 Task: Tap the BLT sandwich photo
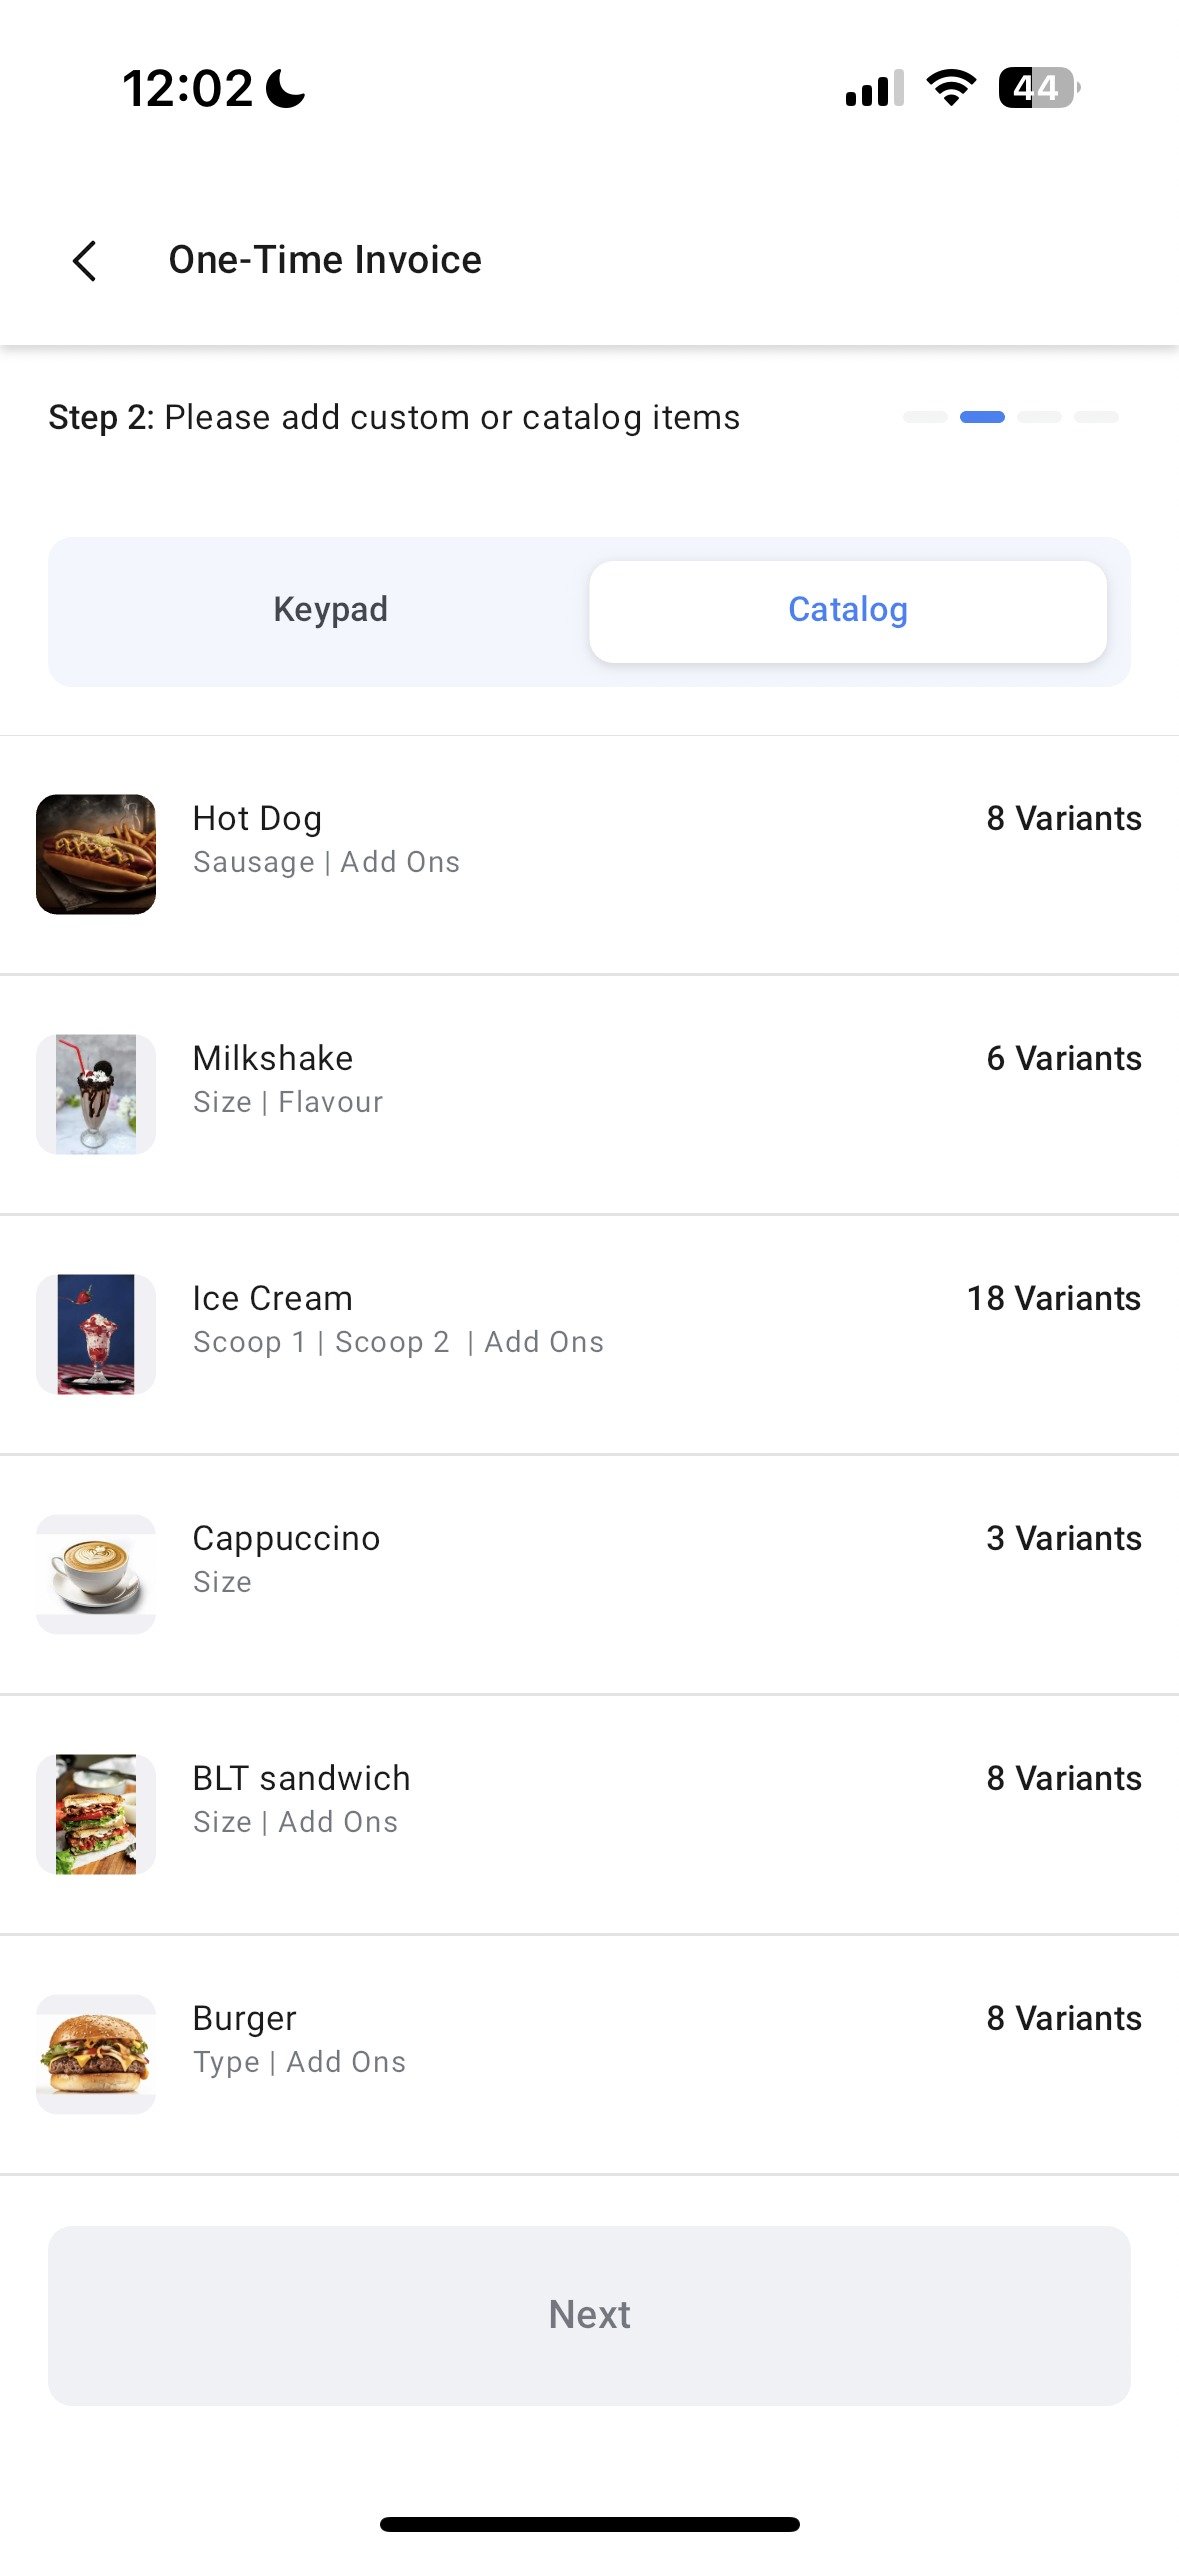[96, 1814]
